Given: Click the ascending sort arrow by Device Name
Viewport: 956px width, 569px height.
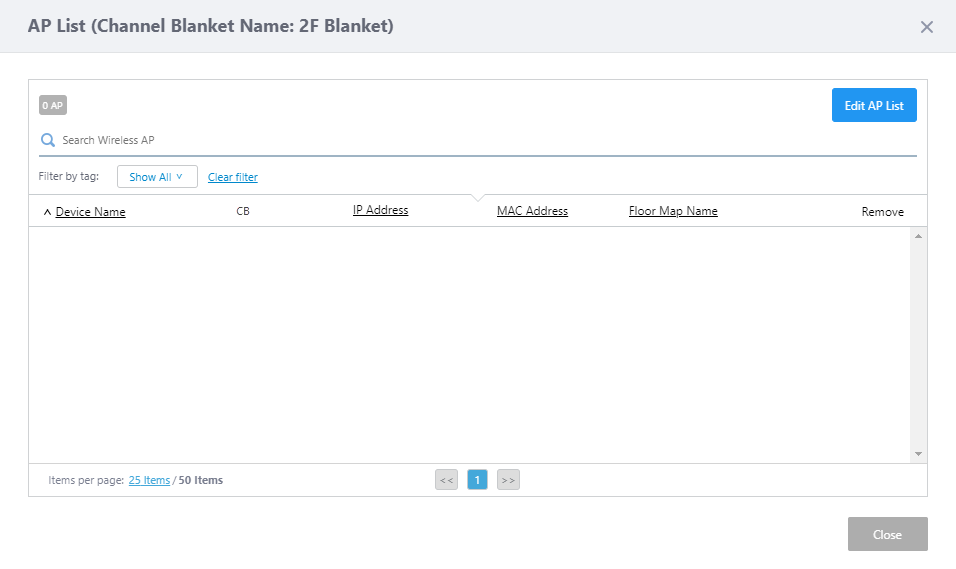Looking at the screenshot, I should point(47,212).
